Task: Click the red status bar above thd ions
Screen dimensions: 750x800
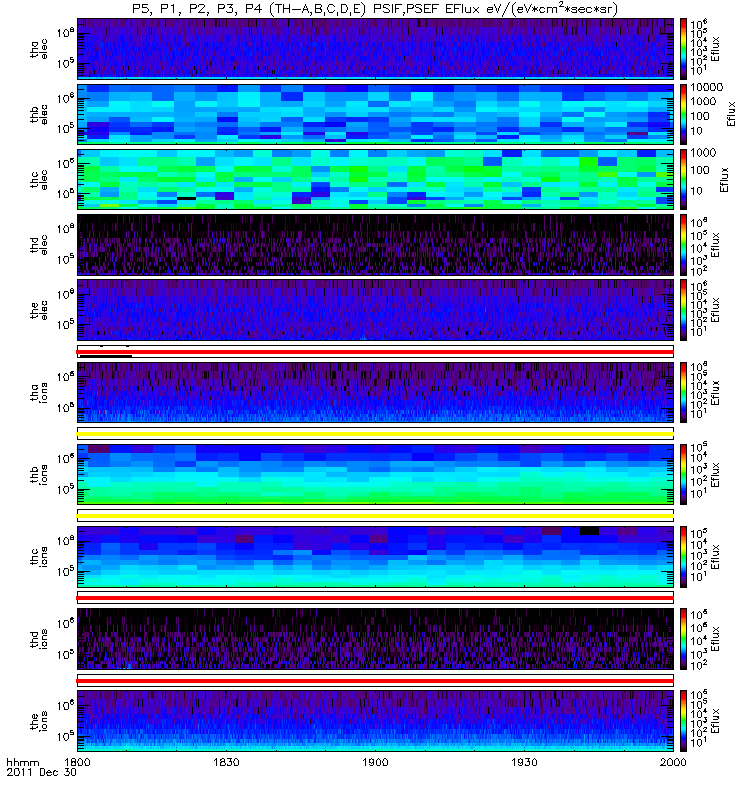Action: (375, 598)
